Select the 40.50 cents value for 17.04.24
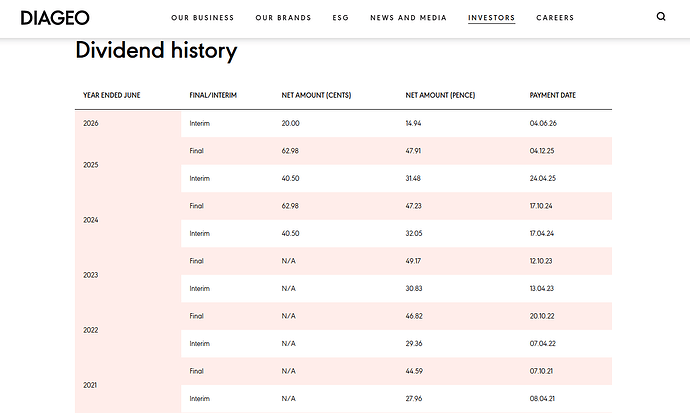The image size is (690, 413). coord(290,233)
